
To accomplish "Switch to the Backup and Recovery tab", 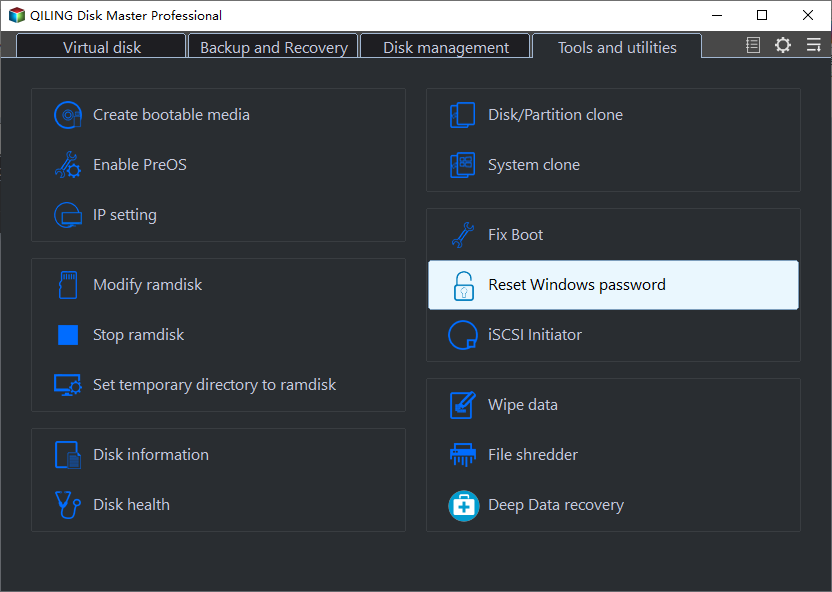I will pos(274,47).
